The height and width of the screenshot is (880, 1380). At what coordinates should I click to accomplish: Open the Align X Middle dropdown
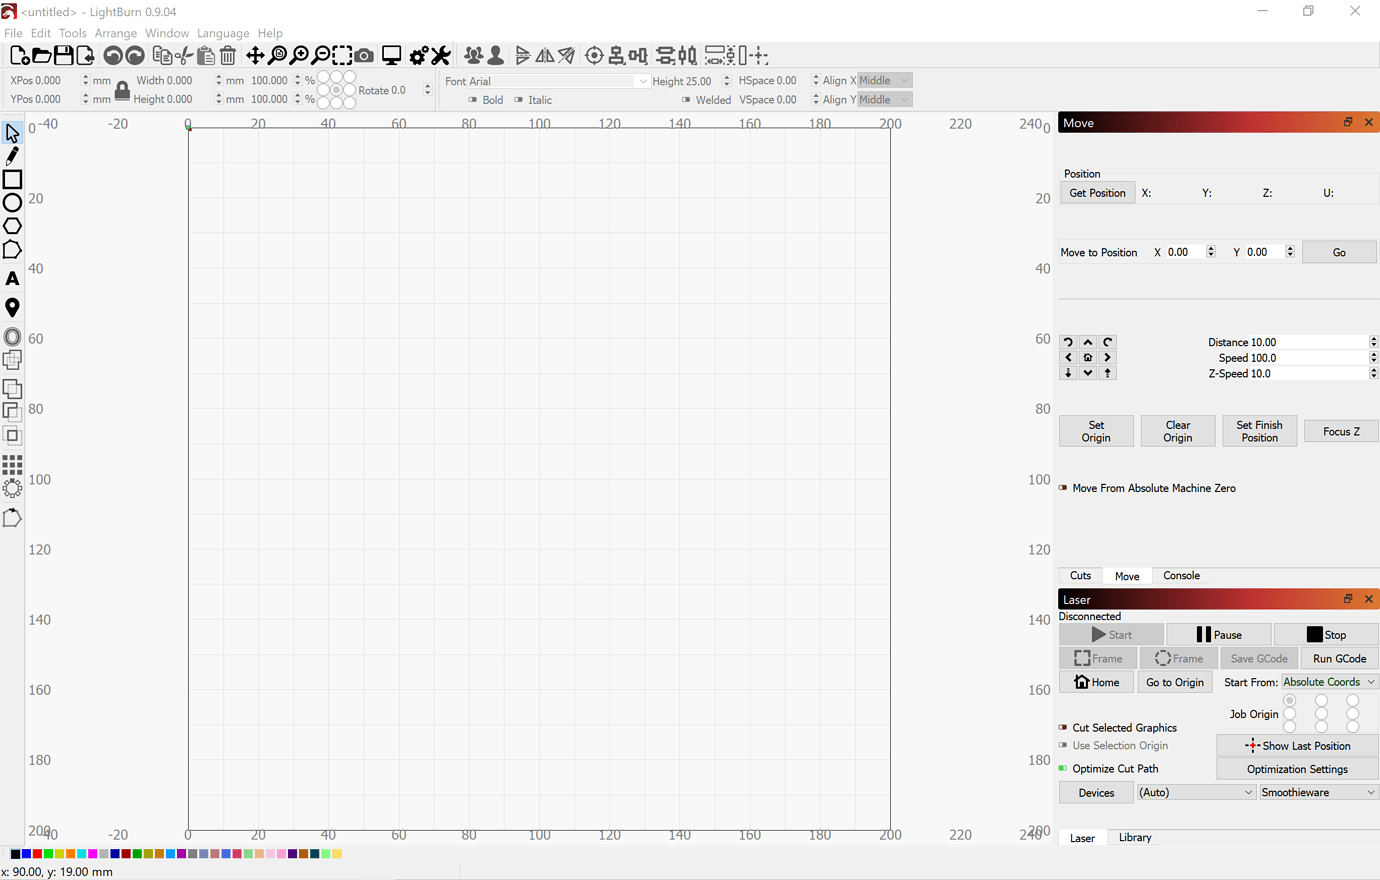[884, 81]
